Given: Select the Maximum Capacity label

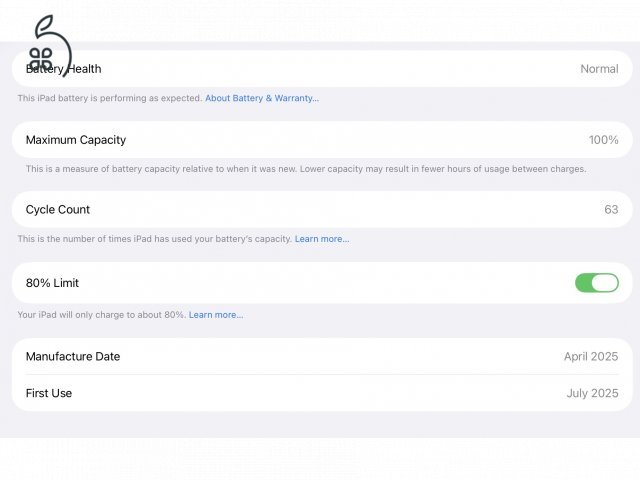Looking at the screenshot, I should (76, 140).
